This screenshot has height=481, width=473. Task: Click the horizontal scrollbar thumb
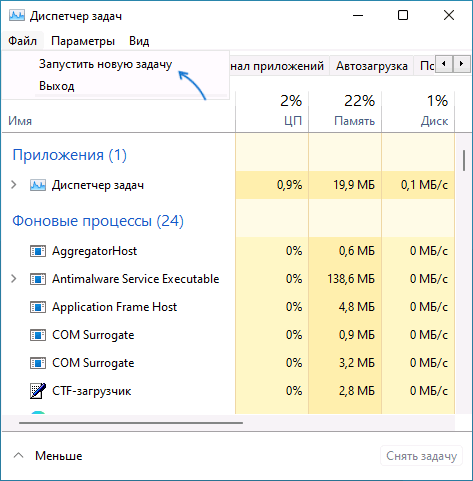click(131, 423)
